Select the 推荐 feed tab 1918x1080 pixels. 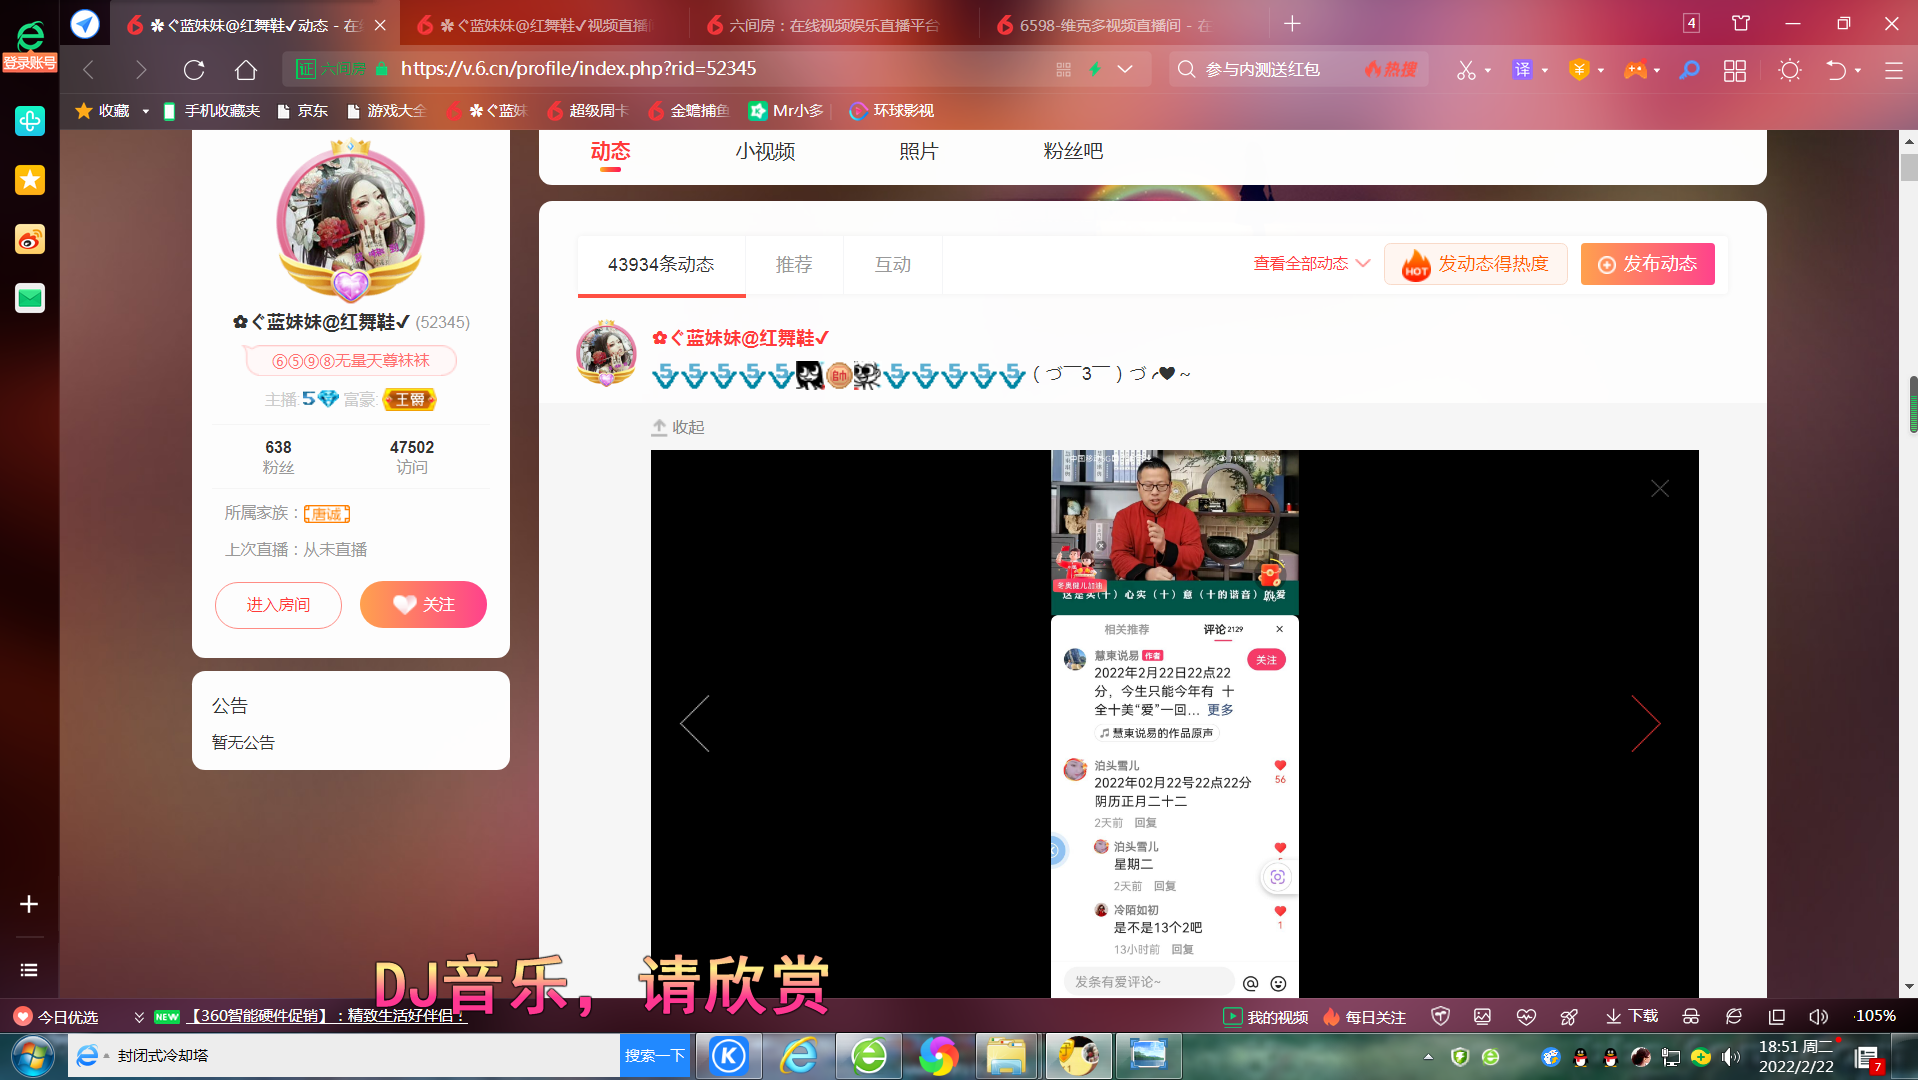tap(794, 264)
